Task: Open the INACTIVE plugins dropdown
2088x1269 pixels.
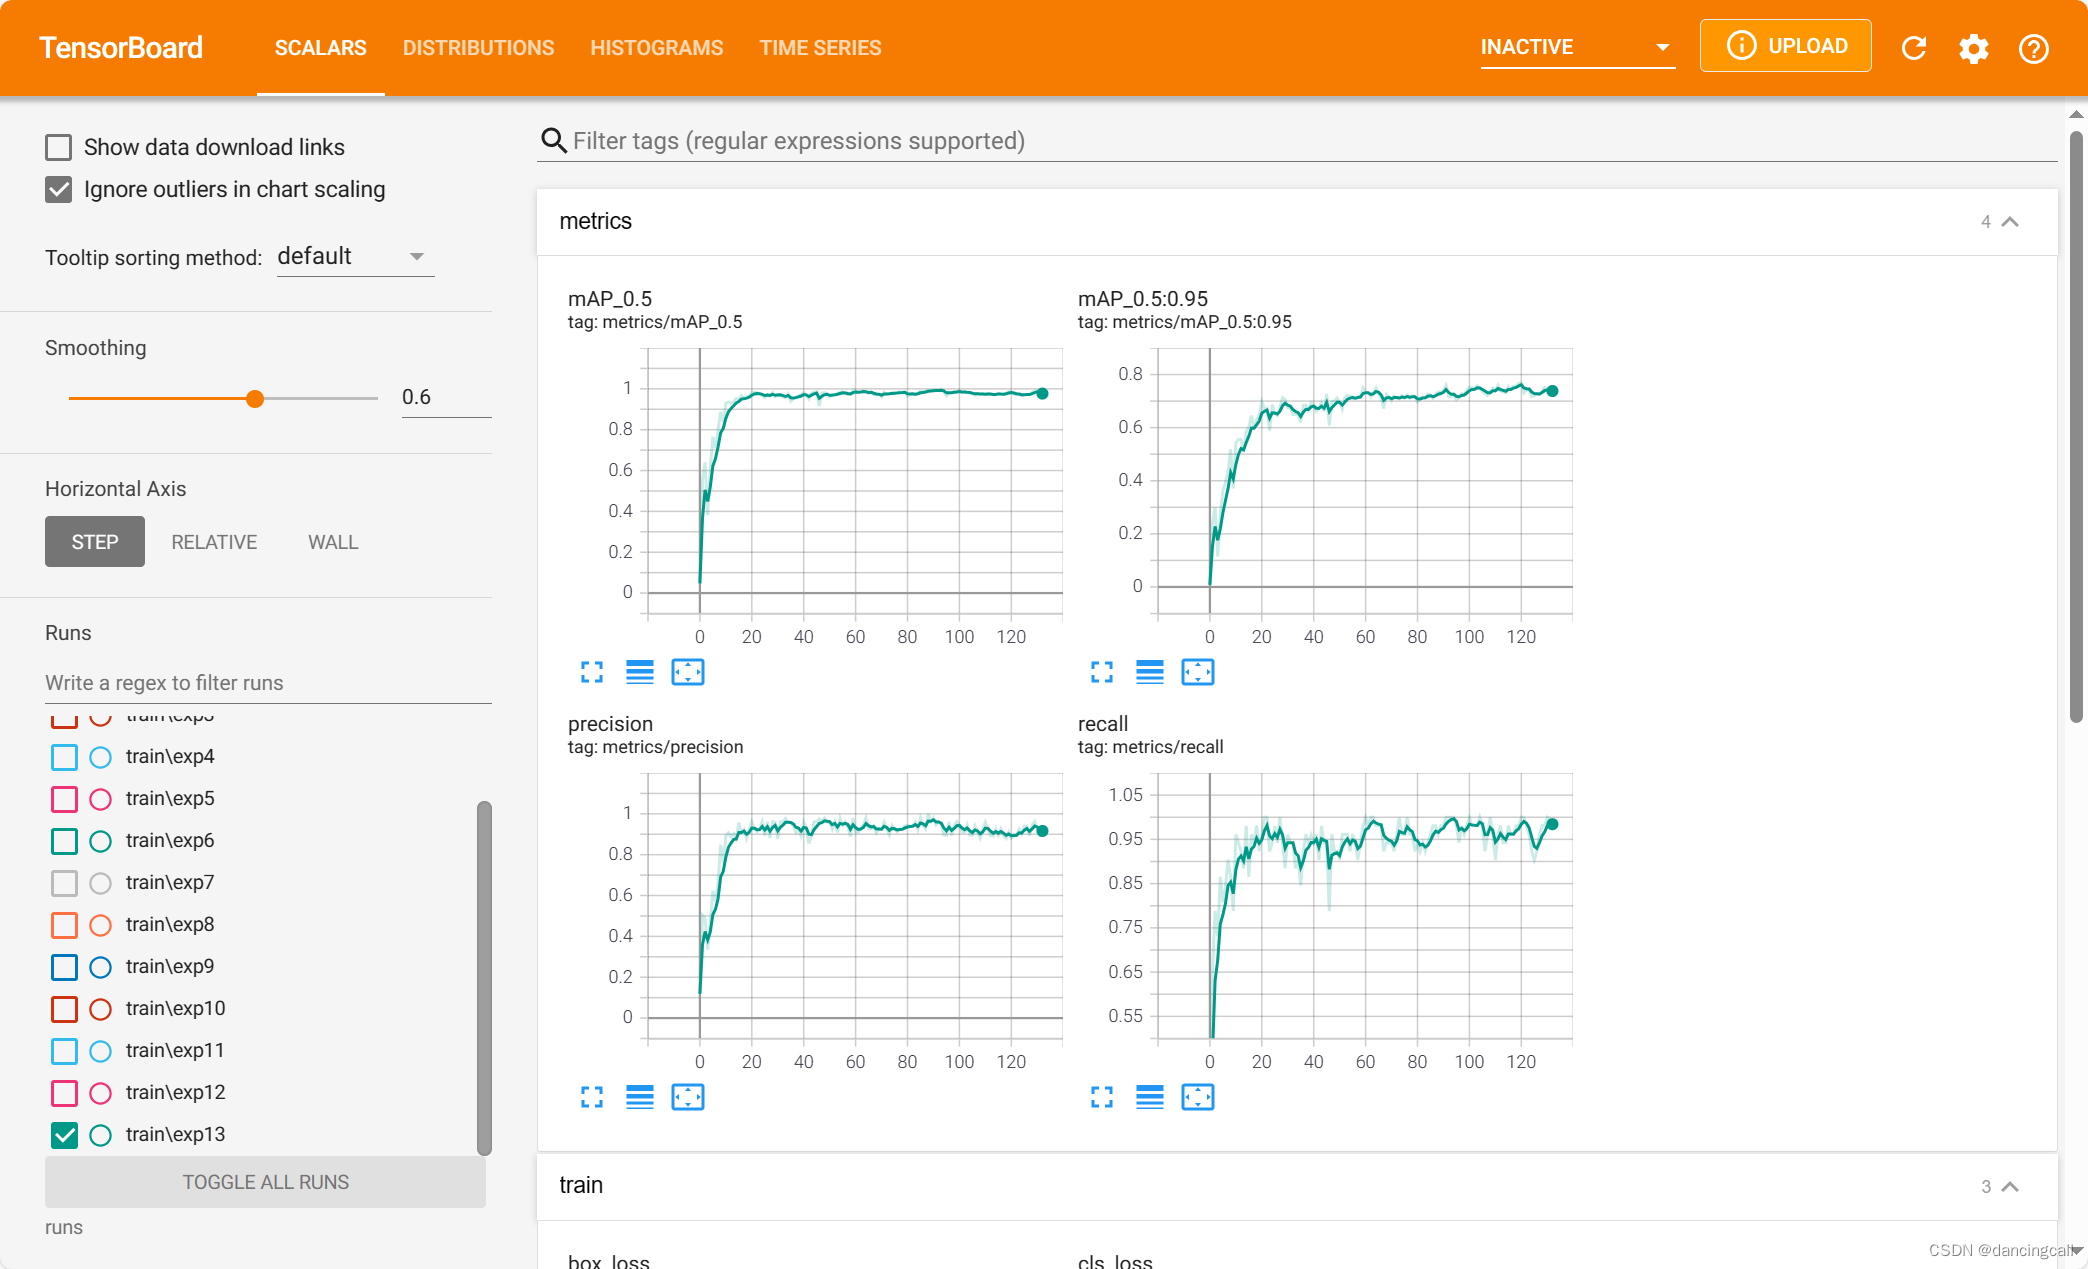Action: (x=1576, y=47)
